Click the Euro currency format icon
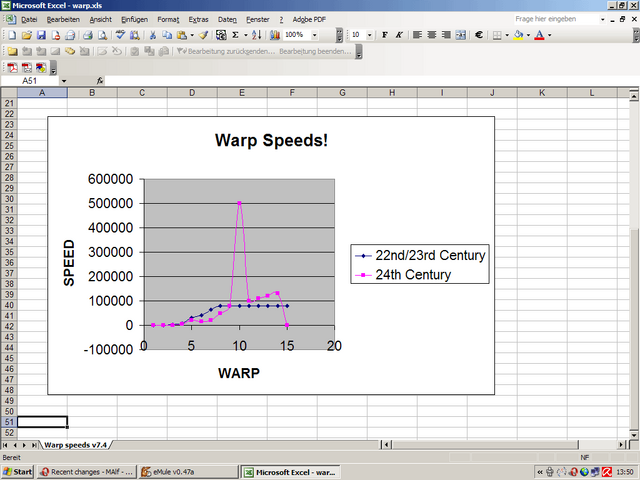The height and width of the screenshot is (480, 640). 479,35
